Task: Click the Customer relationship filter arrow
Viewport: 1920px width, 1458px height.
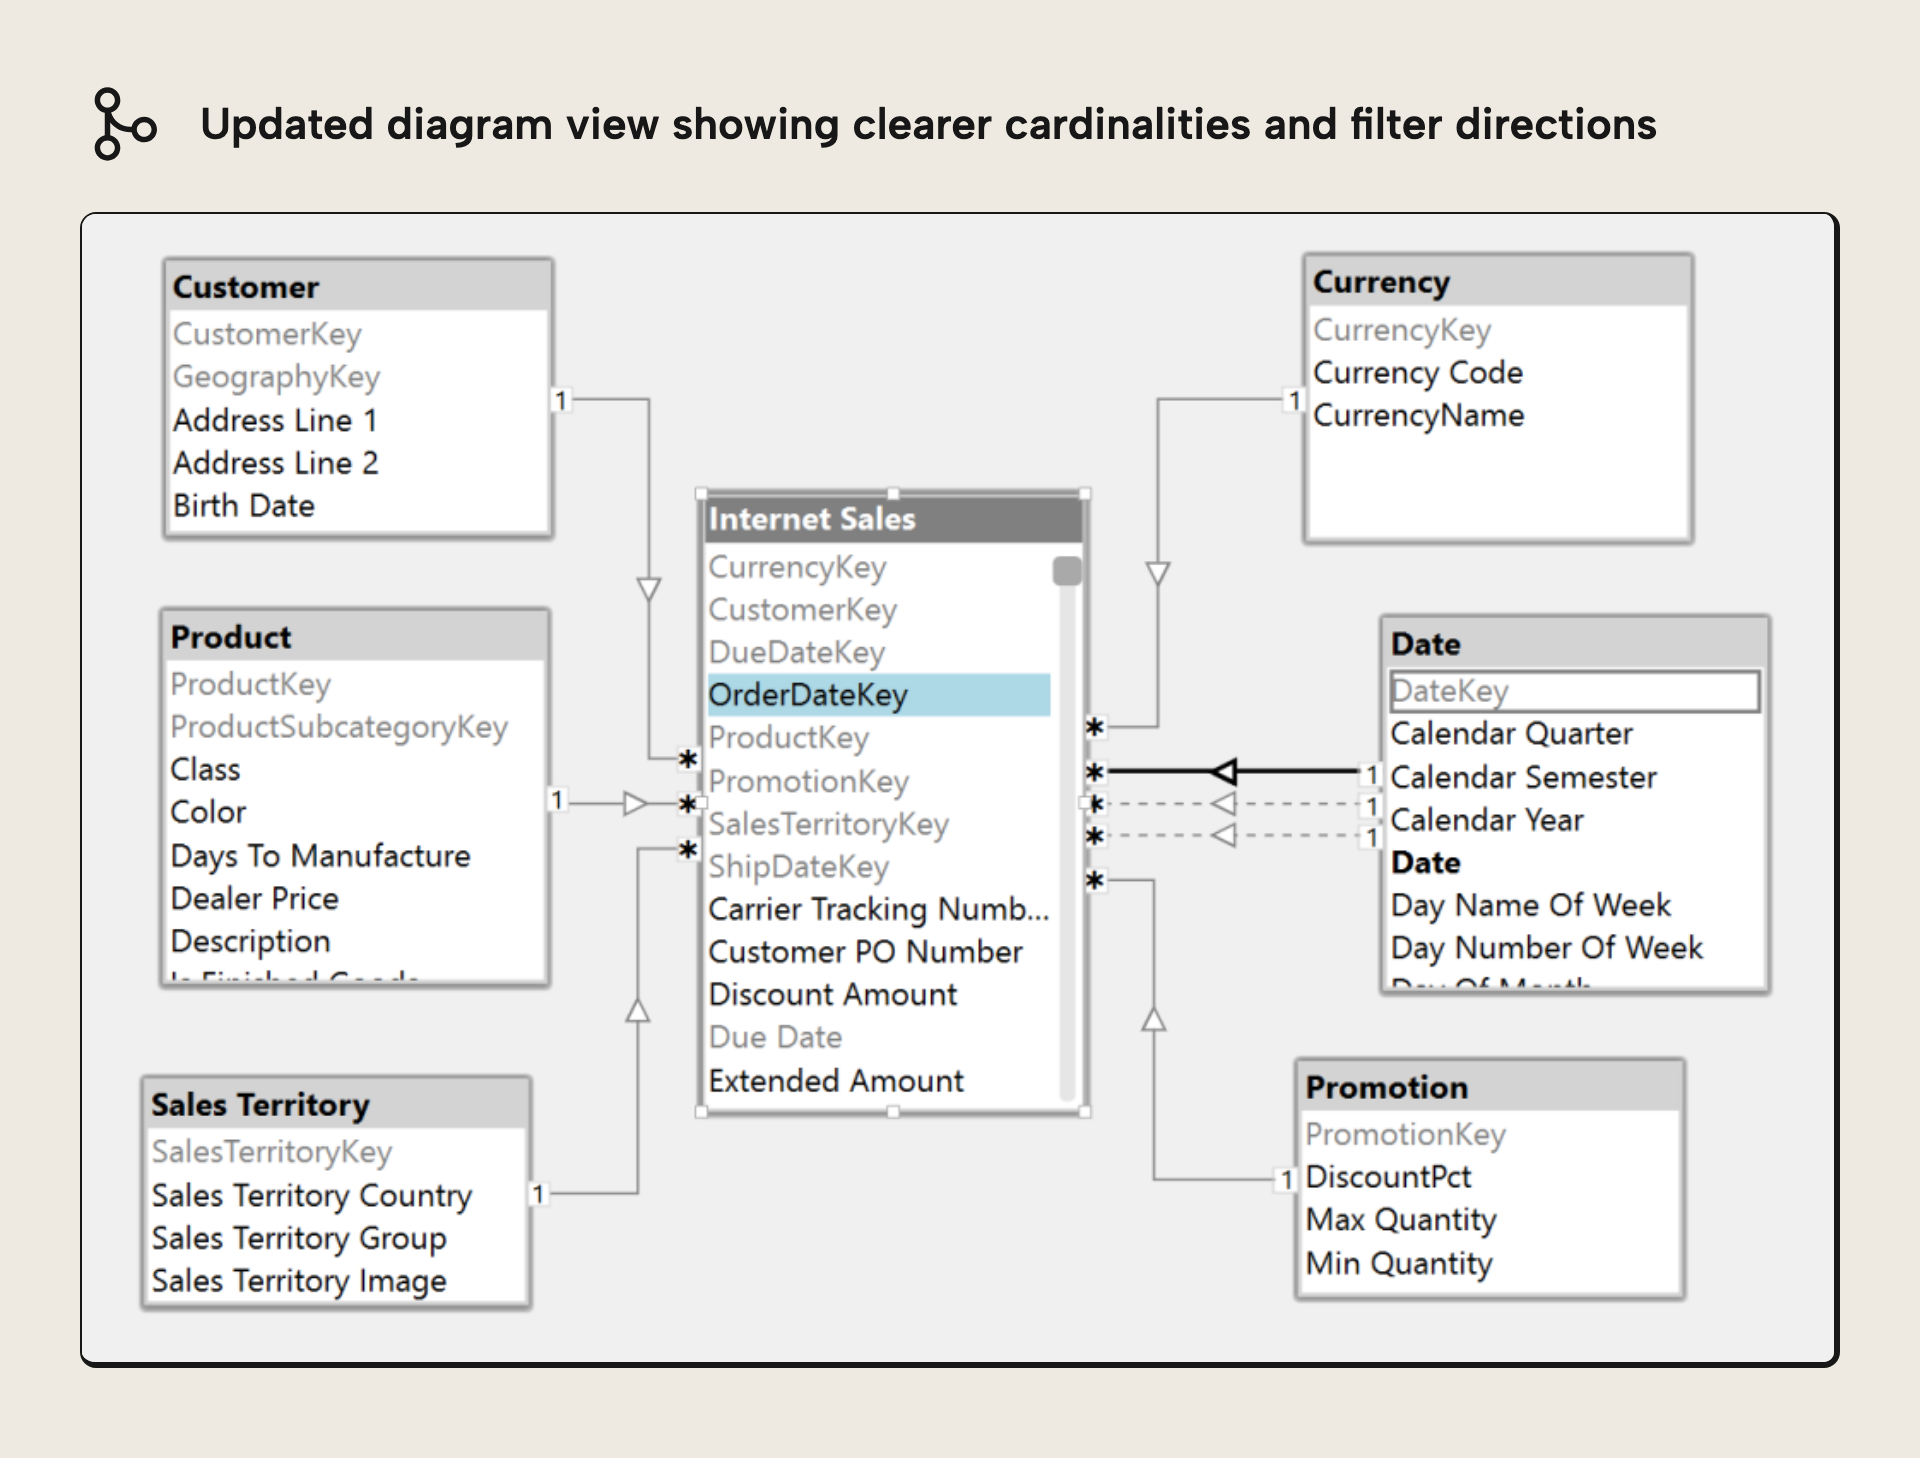Action: tap(649, 589)
